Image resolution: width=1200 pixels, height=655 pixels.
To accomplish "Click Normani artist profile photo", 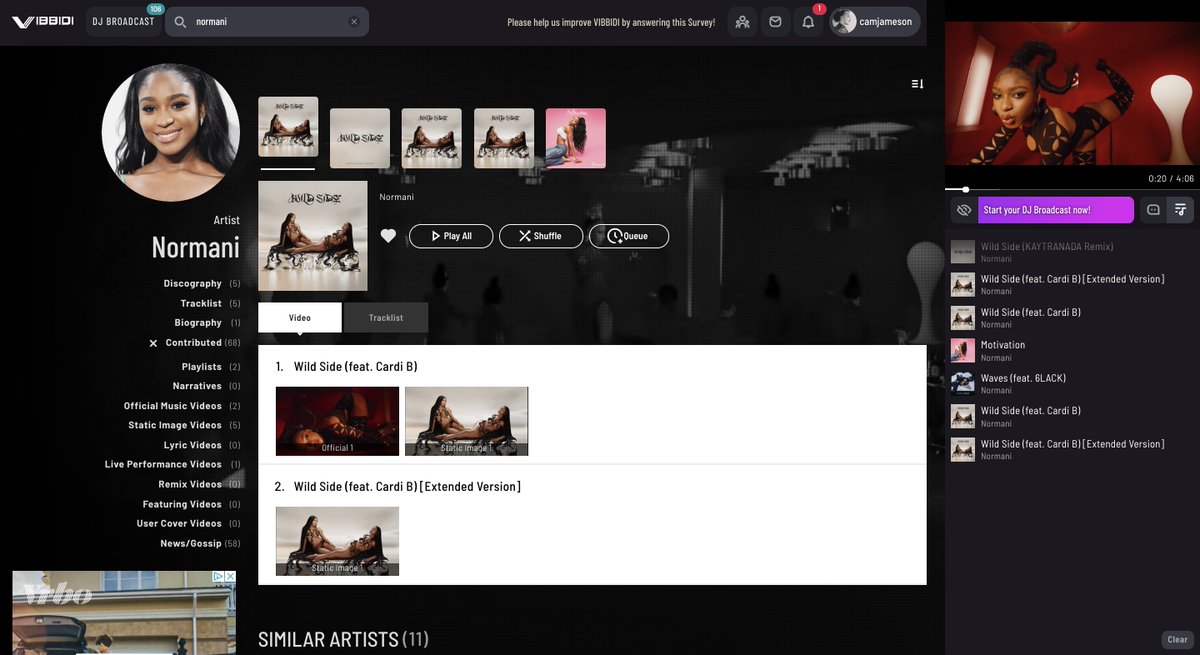I will (171, 133).
